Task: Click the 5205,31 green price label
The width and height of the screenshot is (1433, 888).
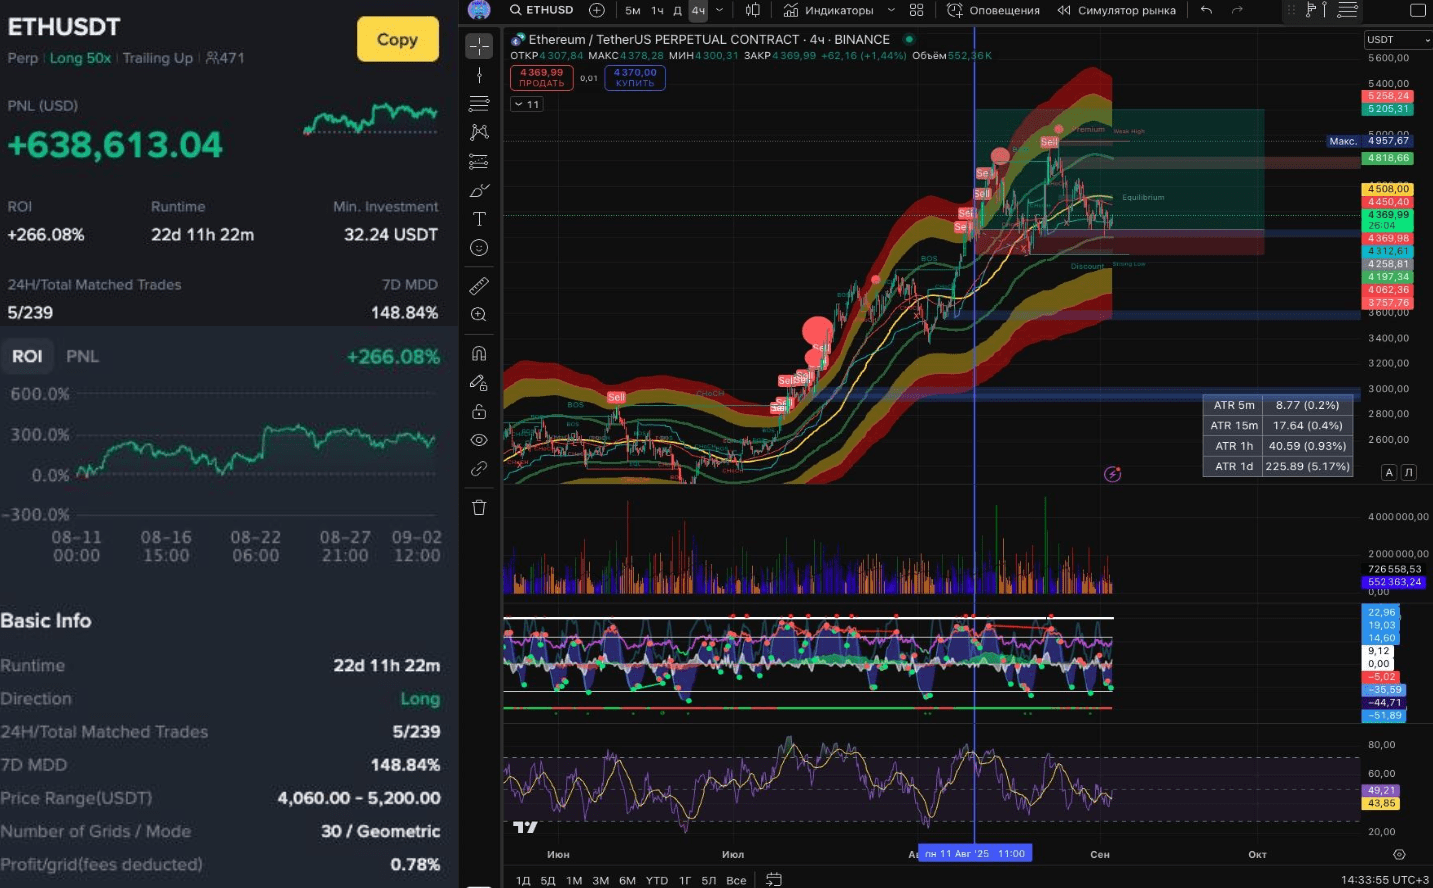Action: (x=1388, y=109)
